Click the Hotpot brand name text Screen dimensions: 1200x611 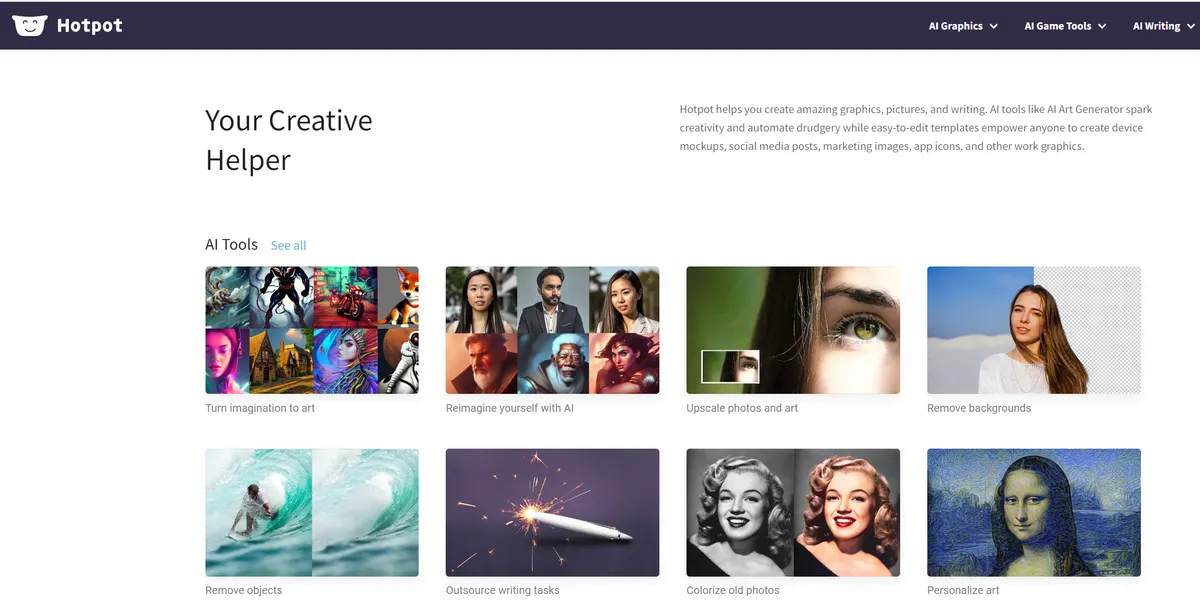pos(89,26)
